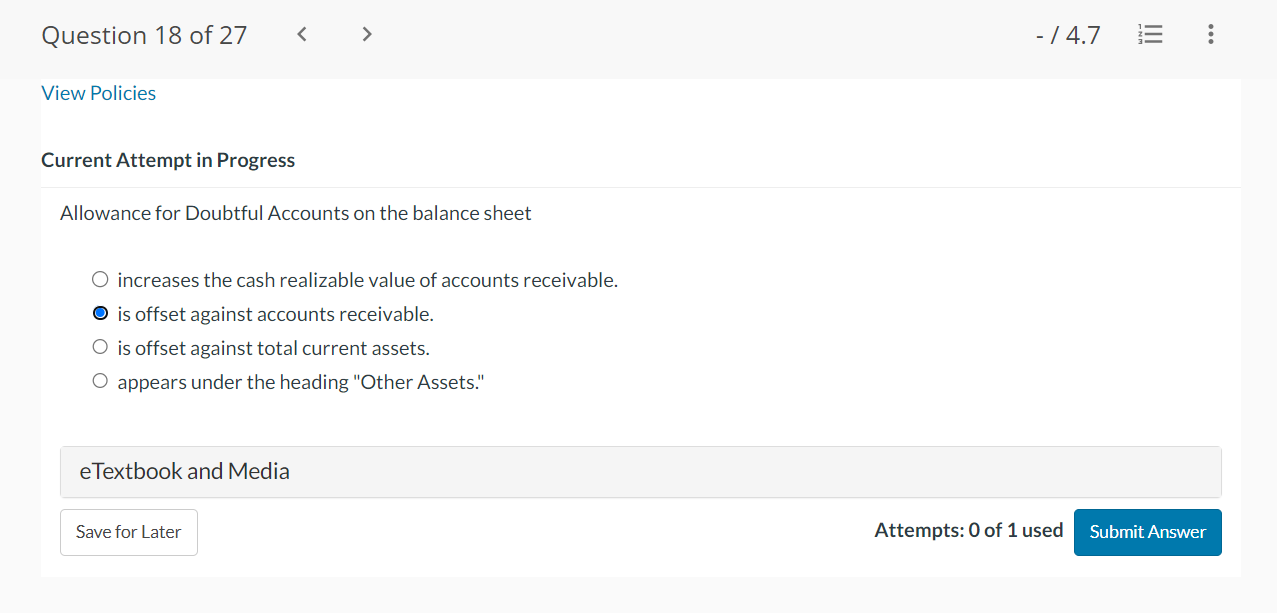
Task: Click the Allowance for Doubtful Accounts question text
Action: (296, 213)
